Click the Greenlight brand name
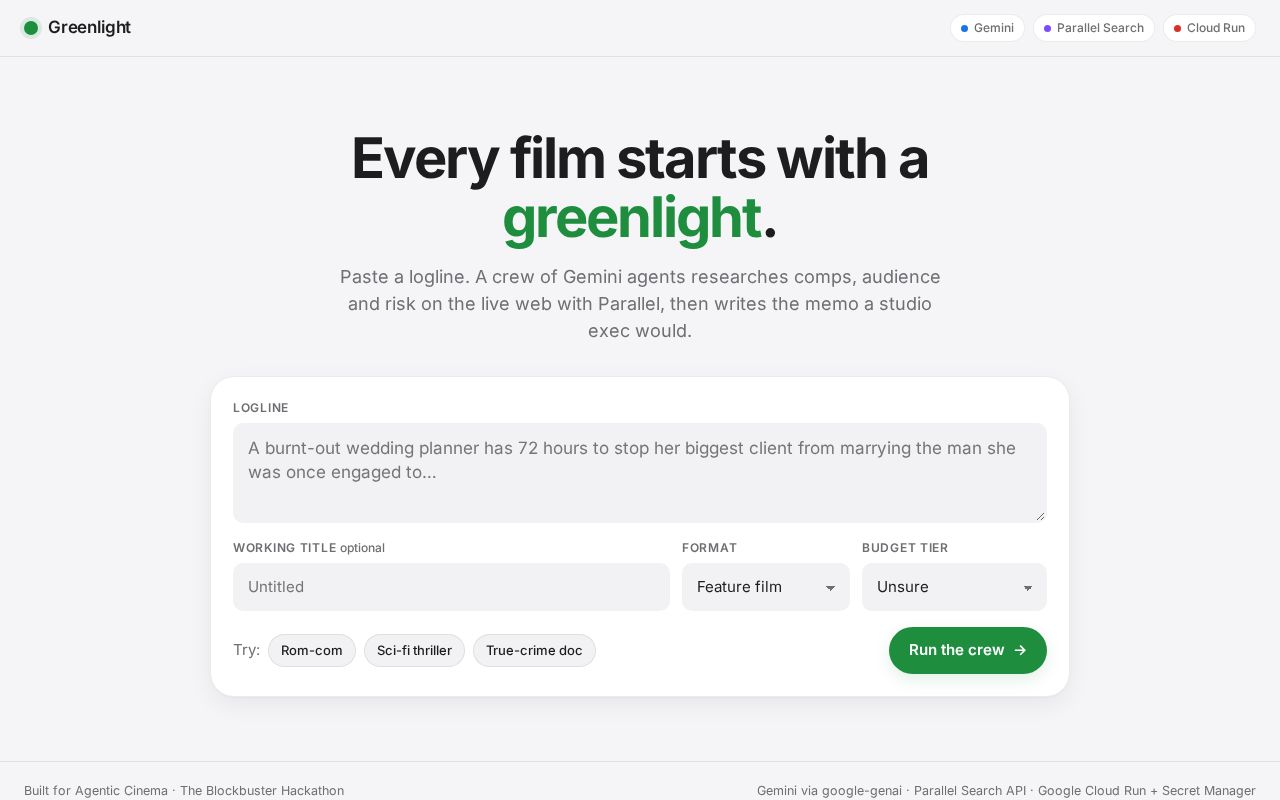Screen dimensions: 1280x800 (x=89, y=28)
